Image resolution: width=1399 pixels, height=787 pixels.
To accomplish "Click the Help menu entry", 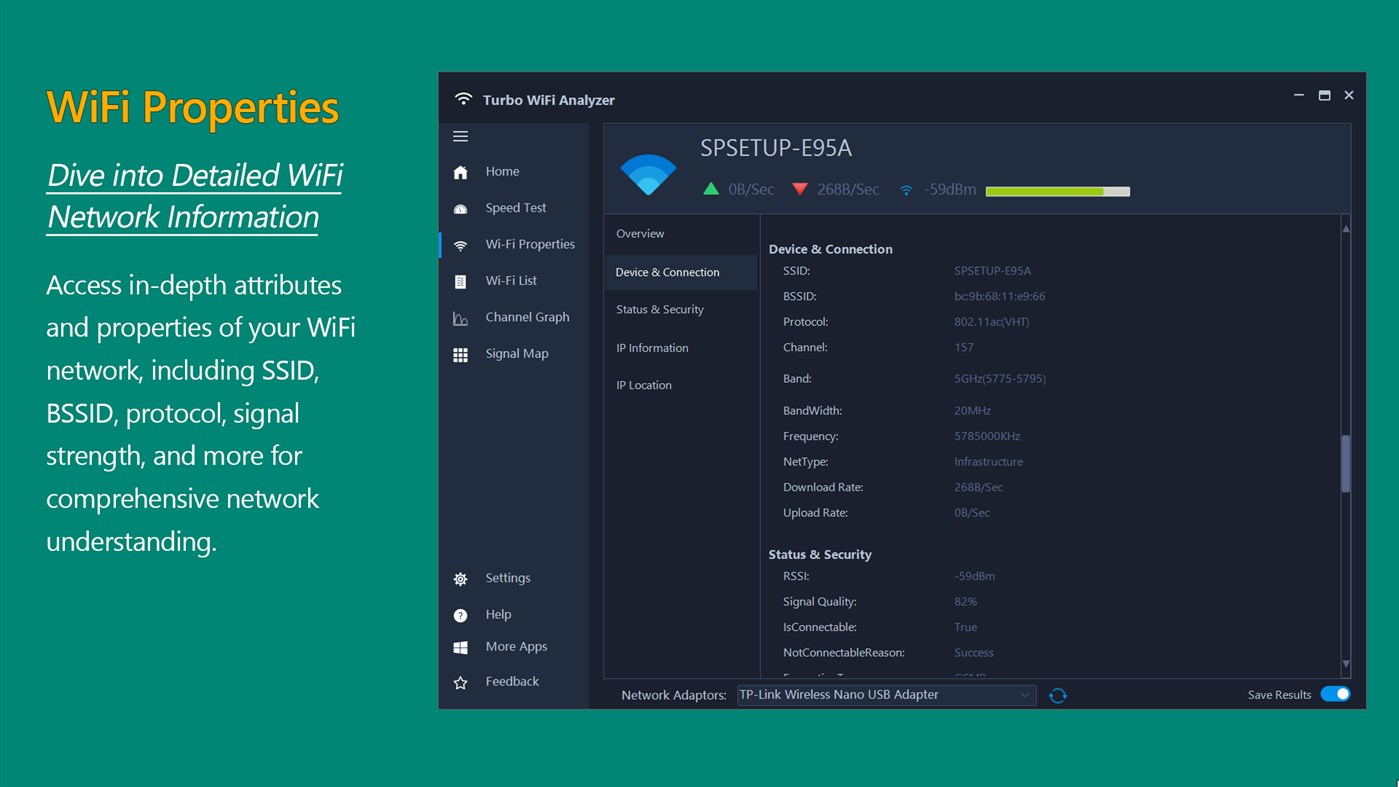I will [x=498, y=614].
